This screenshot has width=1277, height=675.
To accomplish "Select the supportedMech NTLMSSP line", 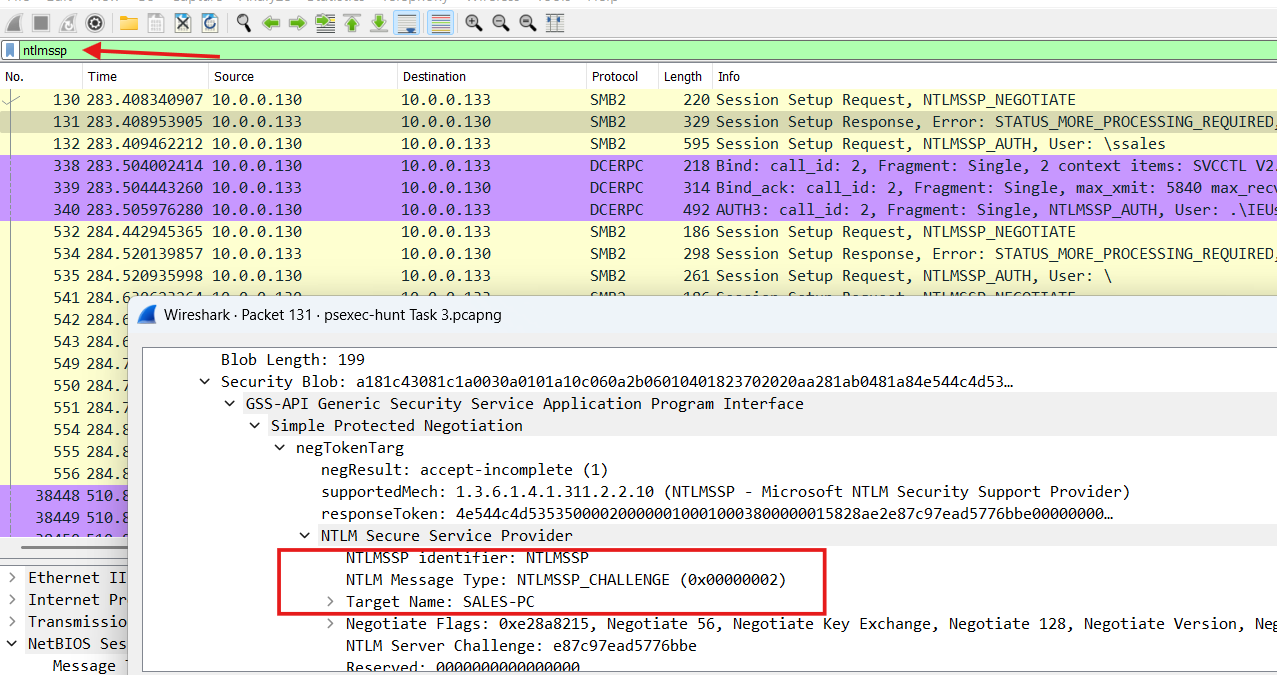I will (725, 492).
